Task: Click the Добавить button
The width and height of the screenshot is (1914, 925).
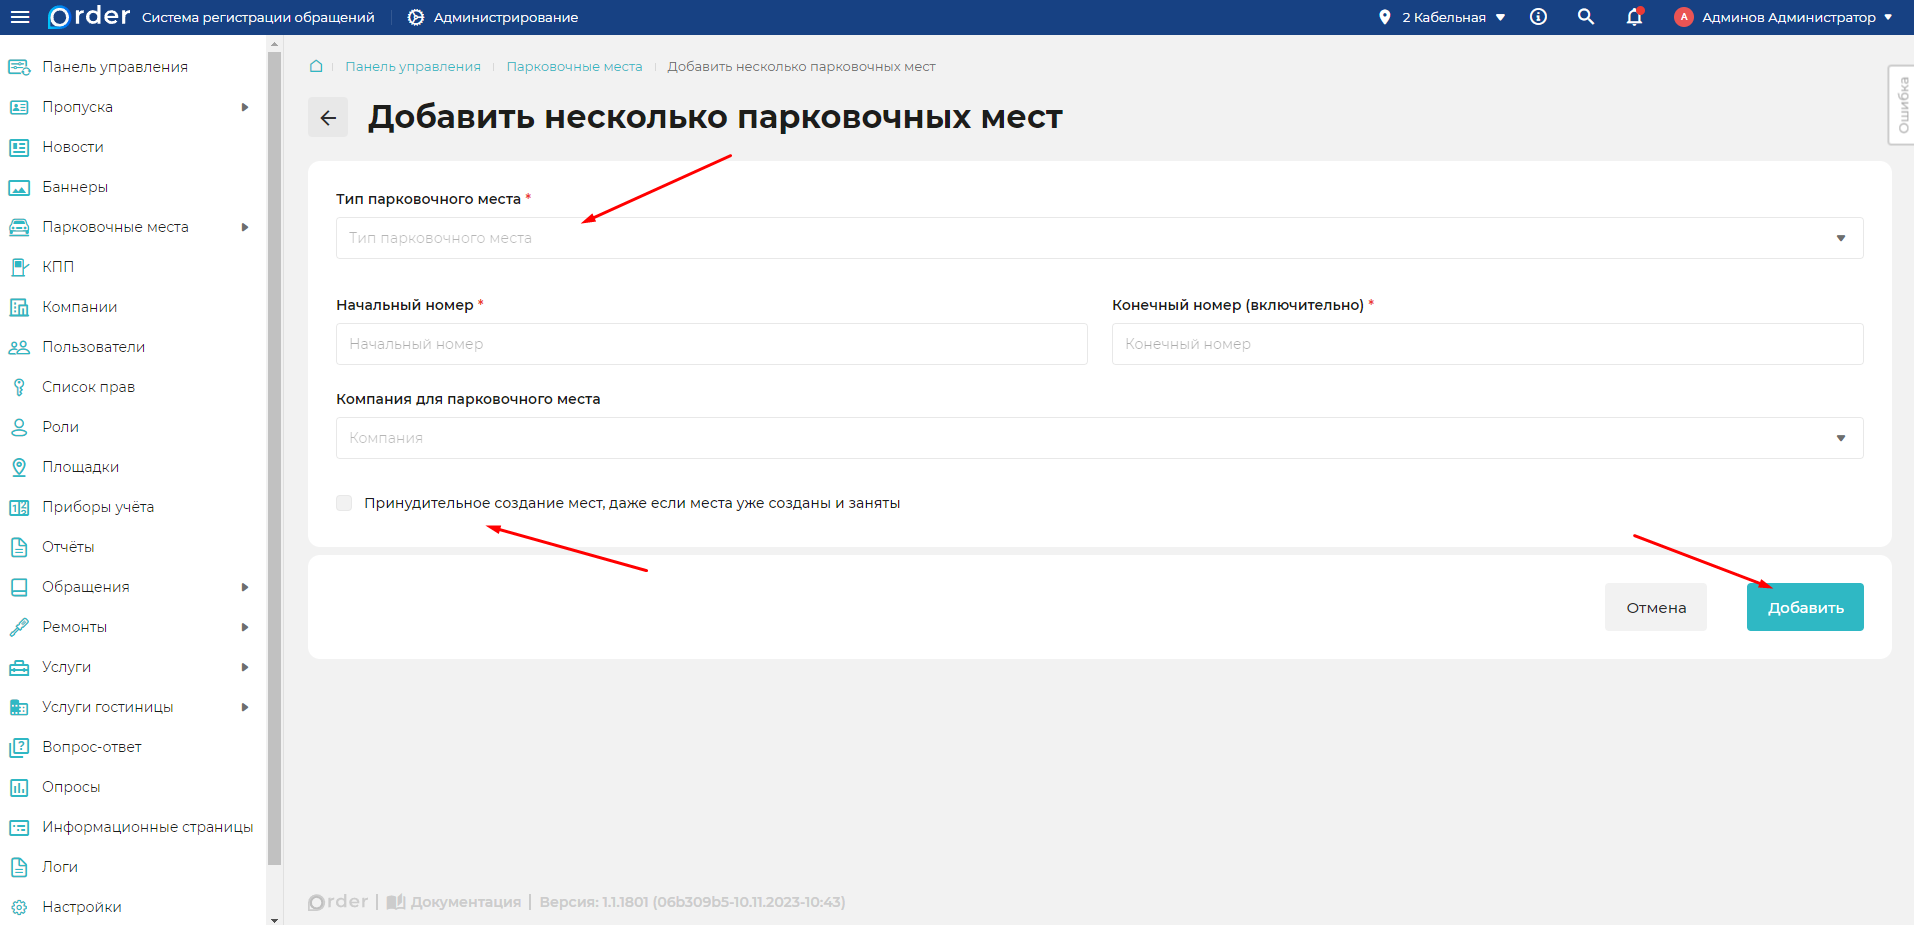Action: [x=1804, y=607]
